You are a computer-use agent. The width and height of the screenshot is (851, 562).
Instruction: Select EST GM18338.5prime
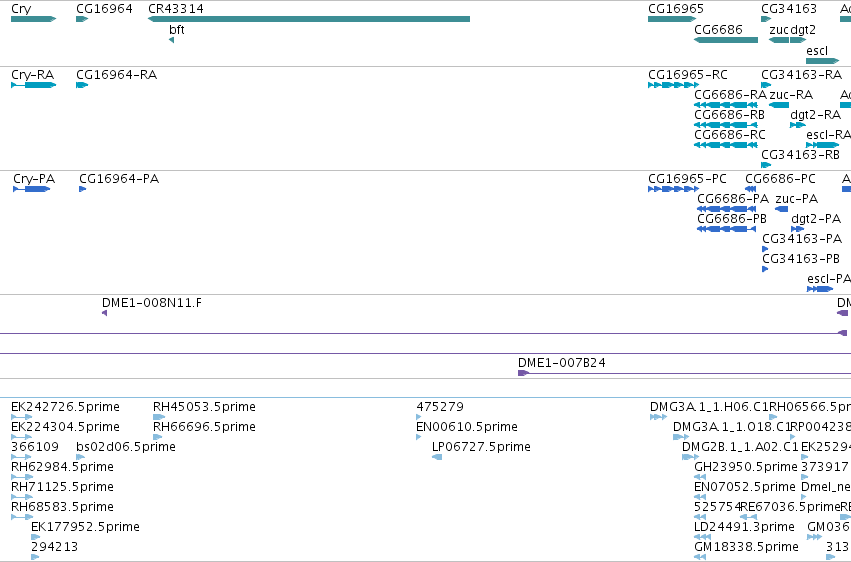746,547
